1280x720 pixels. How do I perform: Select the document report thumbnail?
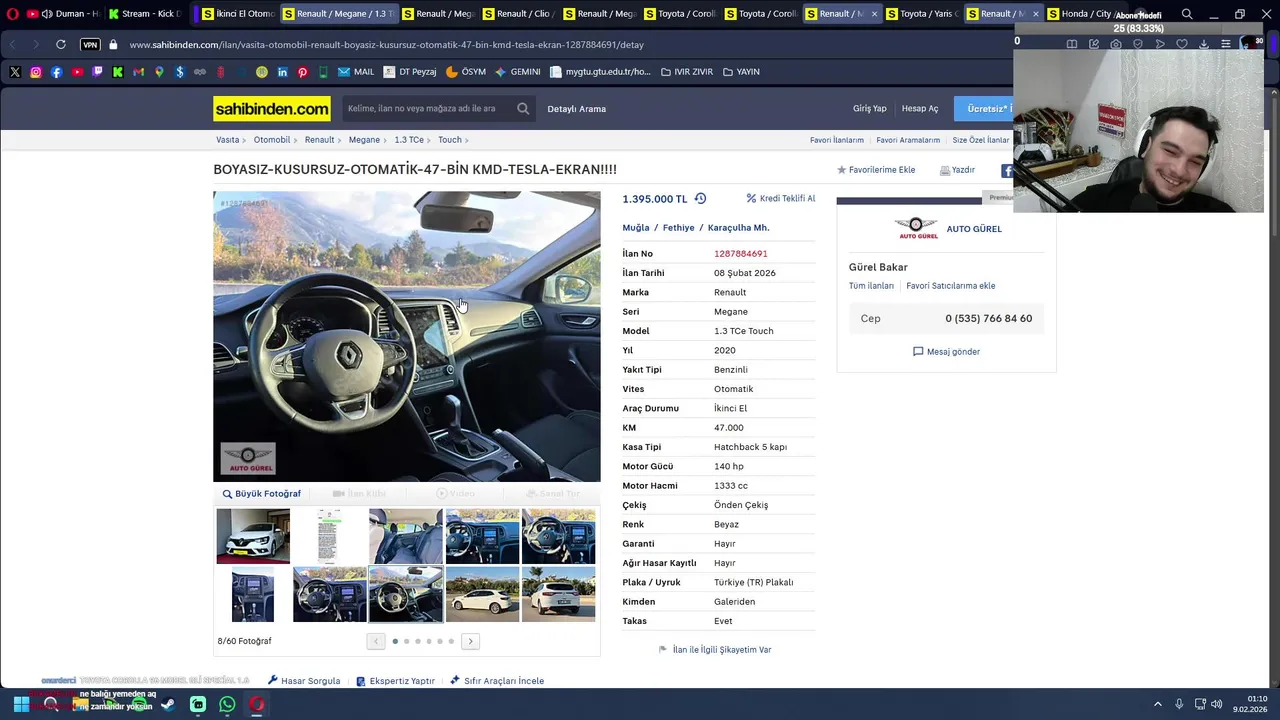329,536
